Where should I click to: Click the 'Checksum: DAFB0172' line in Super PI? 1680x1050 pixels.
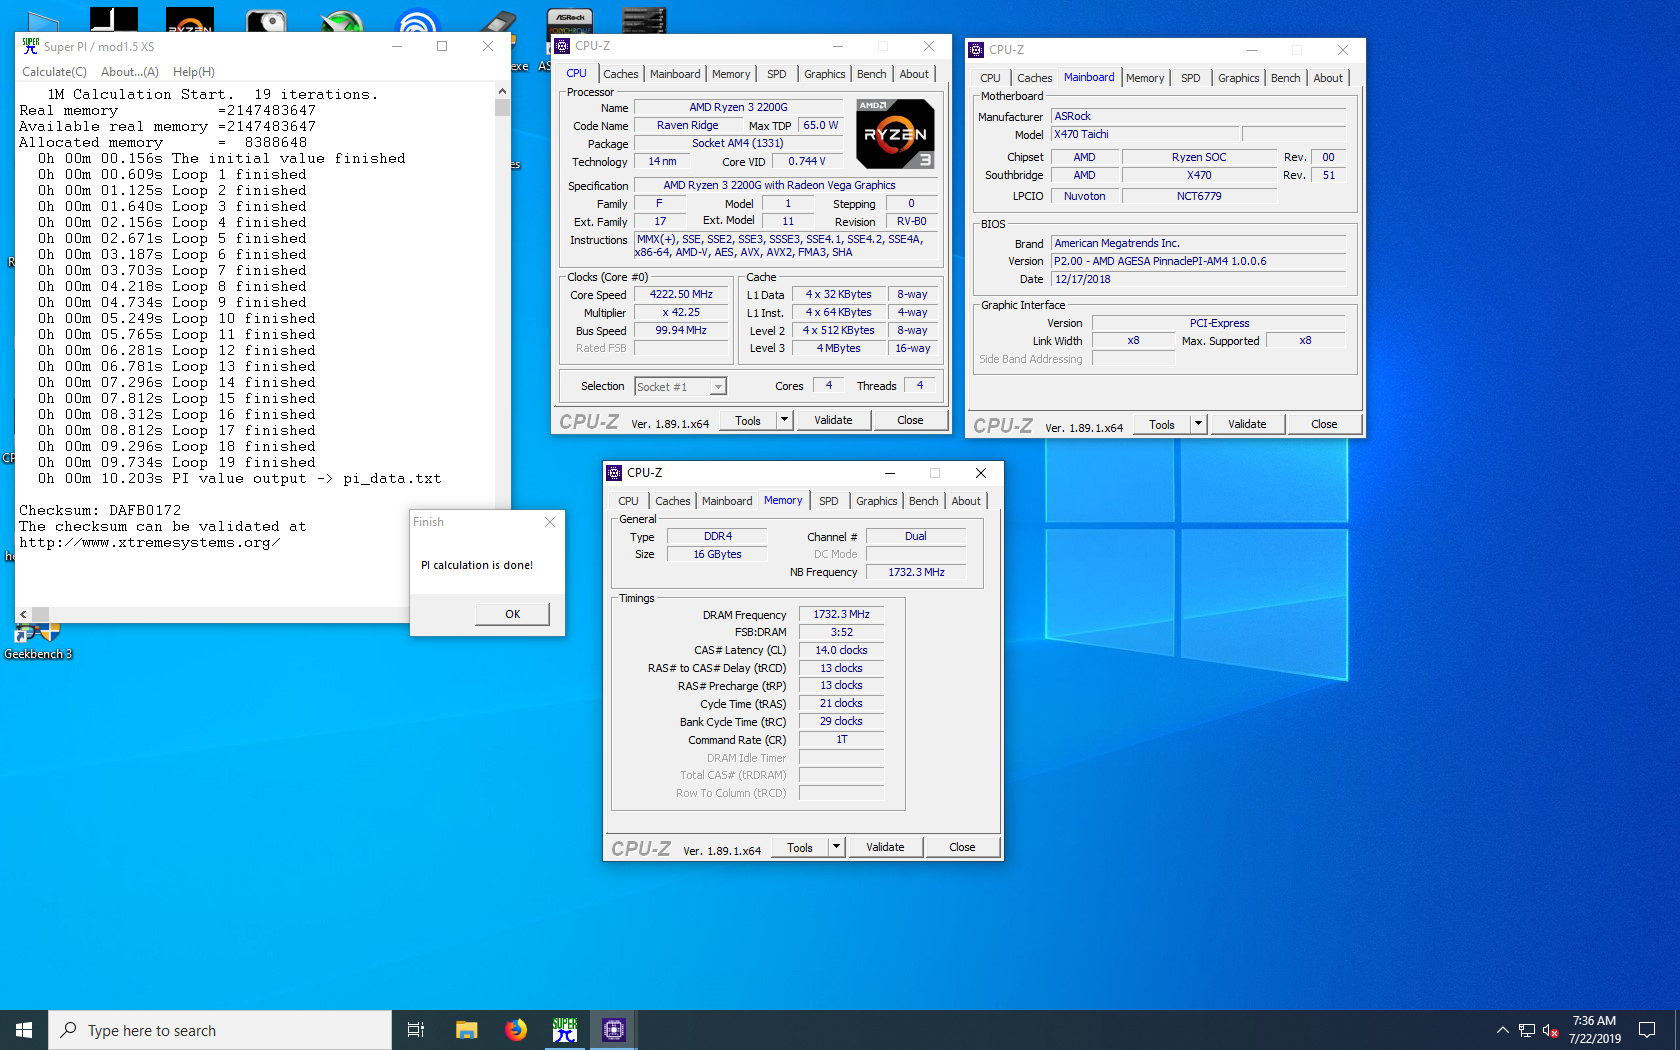(100, 511)
